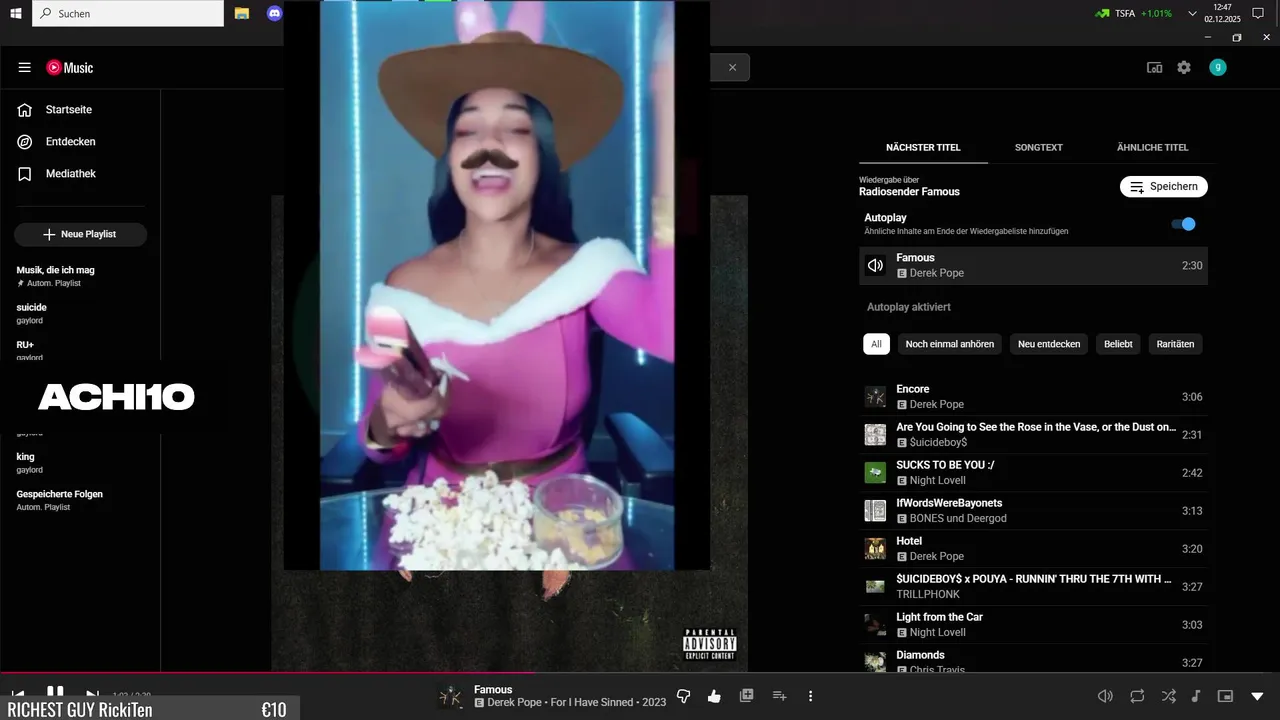Open the notification center icon

point(1259,14)
